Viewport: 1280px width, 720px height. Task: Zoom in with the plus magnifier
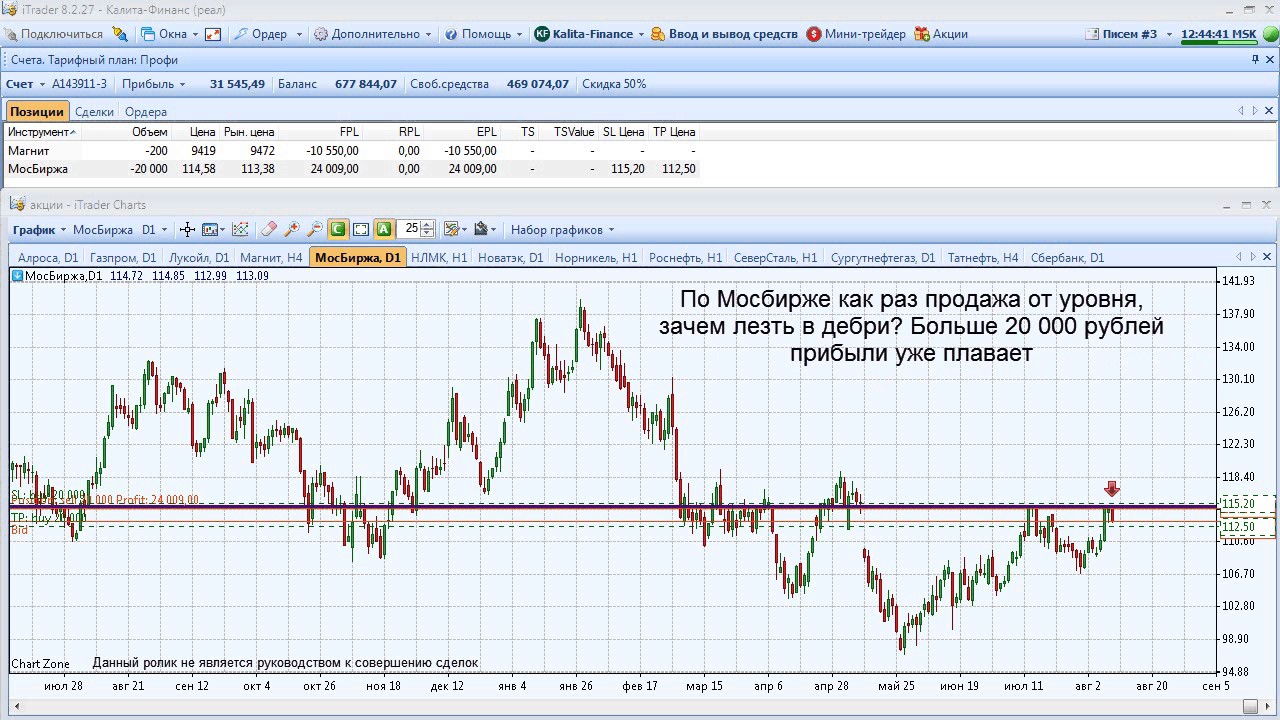292,230
